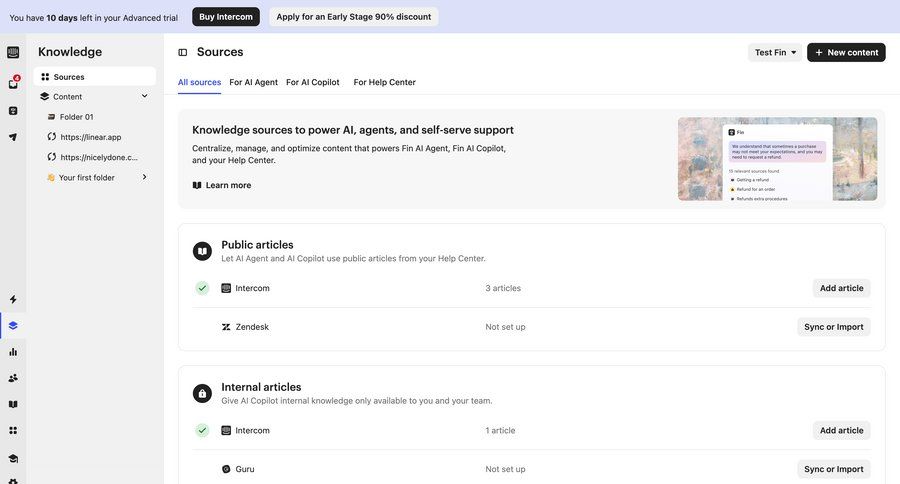
Task: Open the Test Fin dropdown
Action: pyautogui.click(x=775, y=52)
